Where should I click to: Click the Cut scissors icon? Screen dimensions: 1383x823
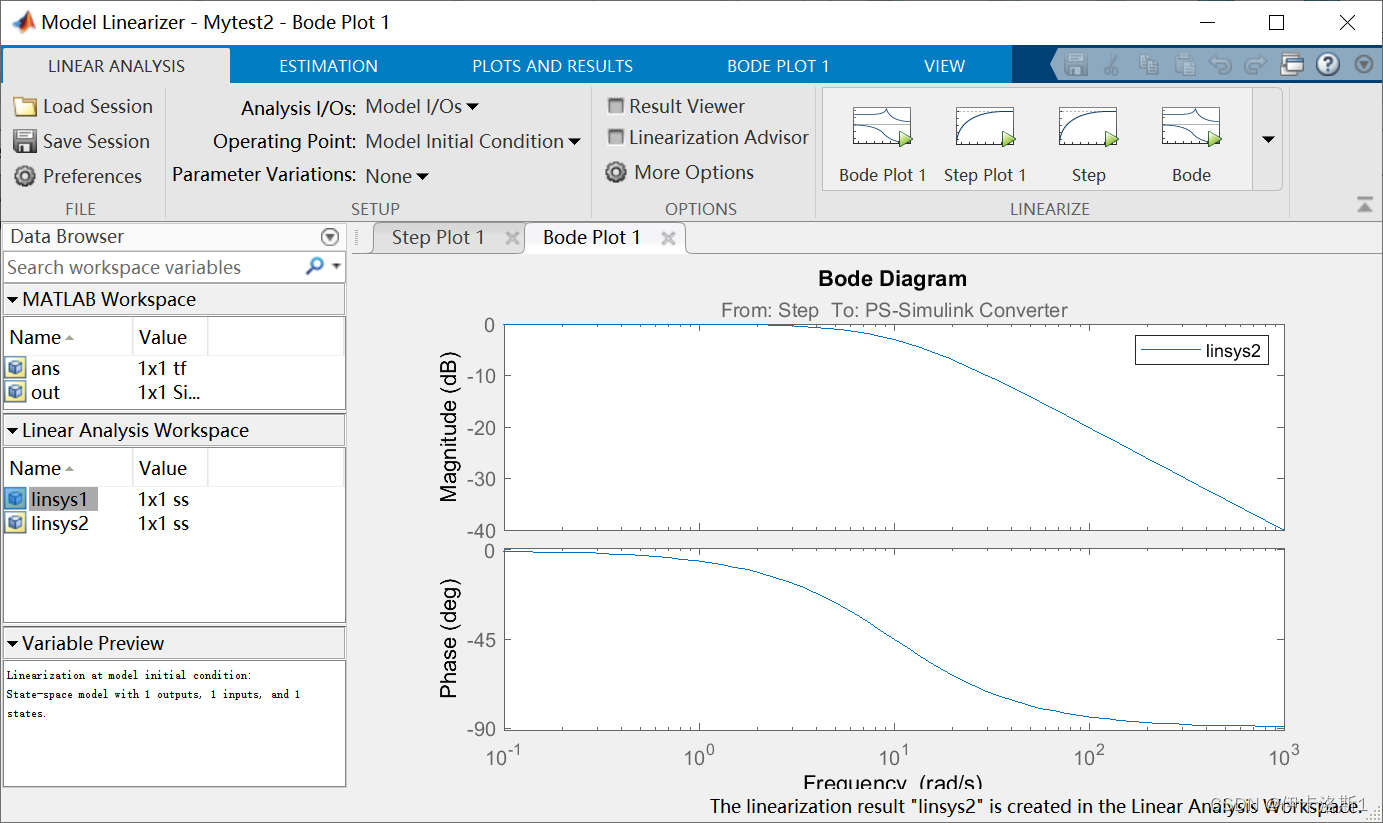pyautogui.click(x=1111, y=65)
